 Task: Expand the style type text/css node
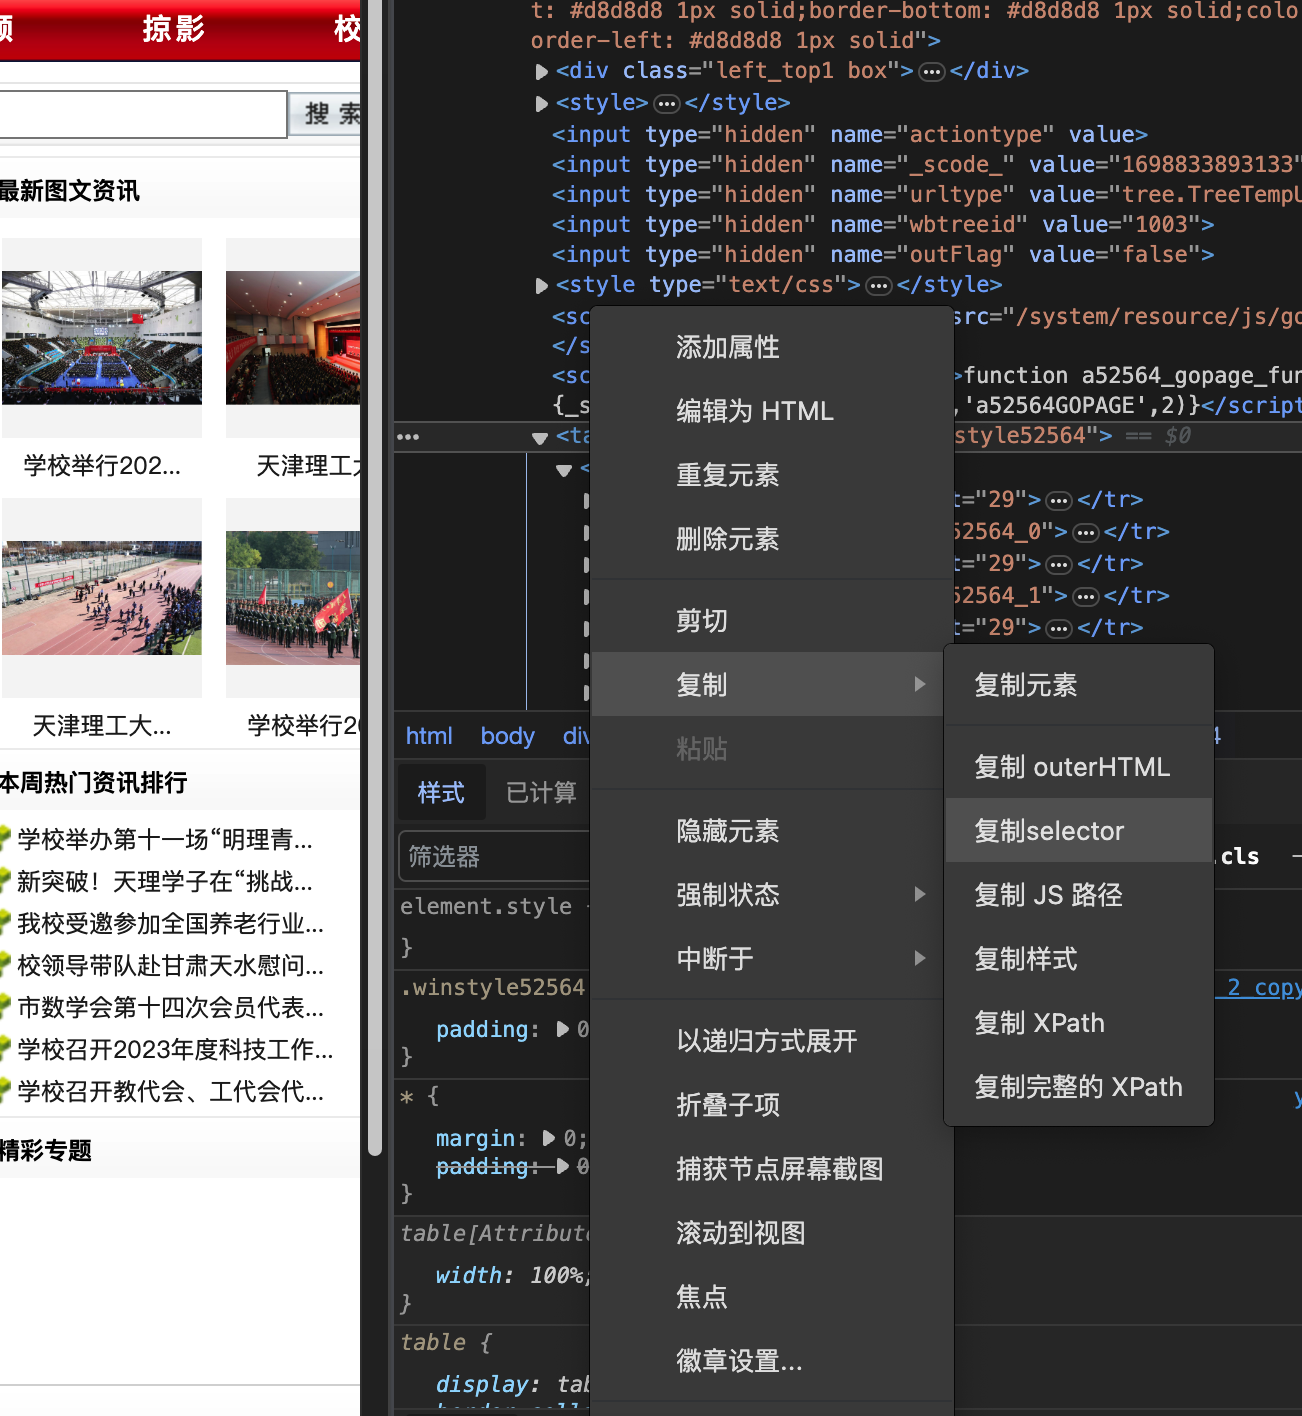(541, 286)
